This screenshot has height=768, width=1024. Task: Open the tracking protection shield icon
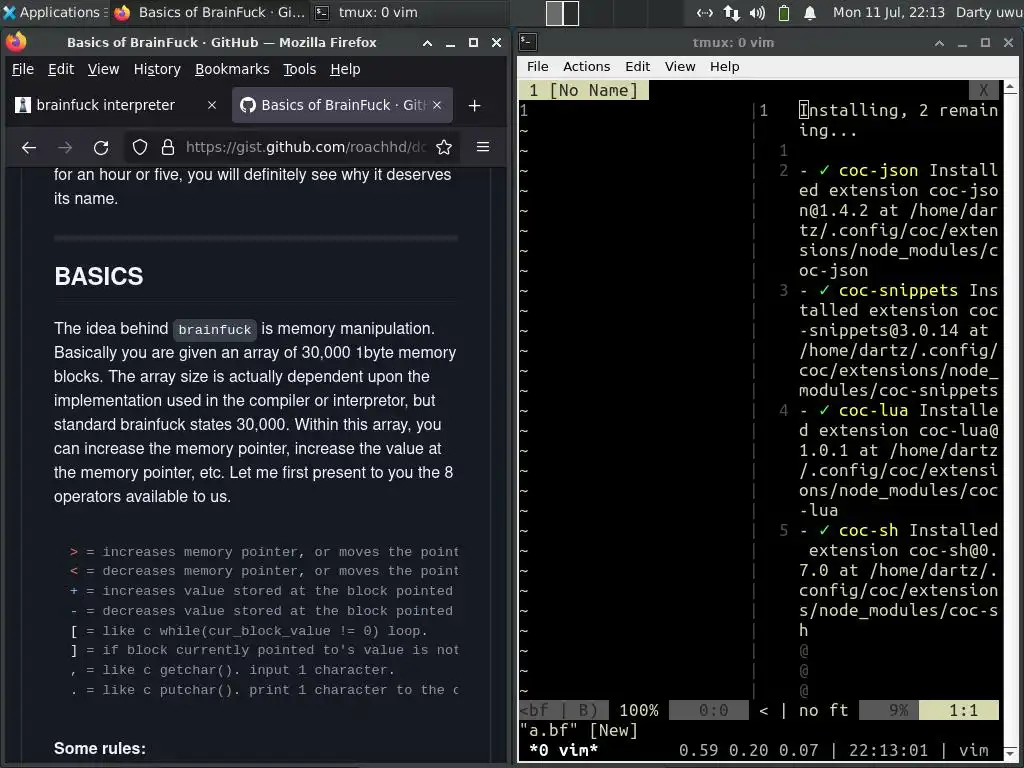(x=140, y=148)
